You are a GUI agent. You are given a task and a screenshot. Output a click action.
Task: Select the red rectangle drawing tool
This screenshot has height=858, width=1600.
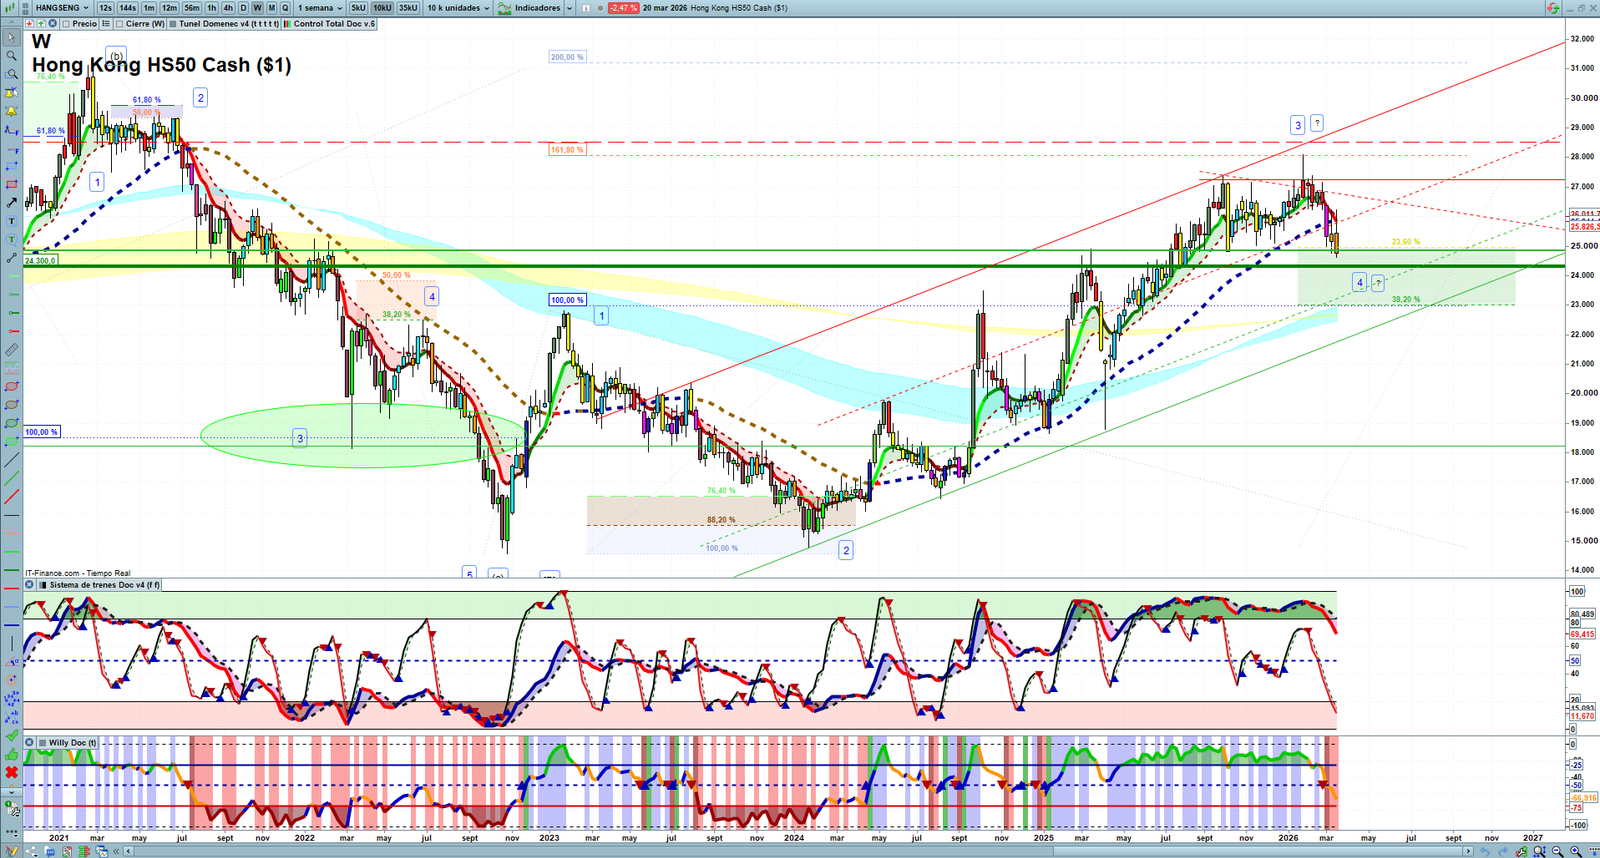click(11, 185)
